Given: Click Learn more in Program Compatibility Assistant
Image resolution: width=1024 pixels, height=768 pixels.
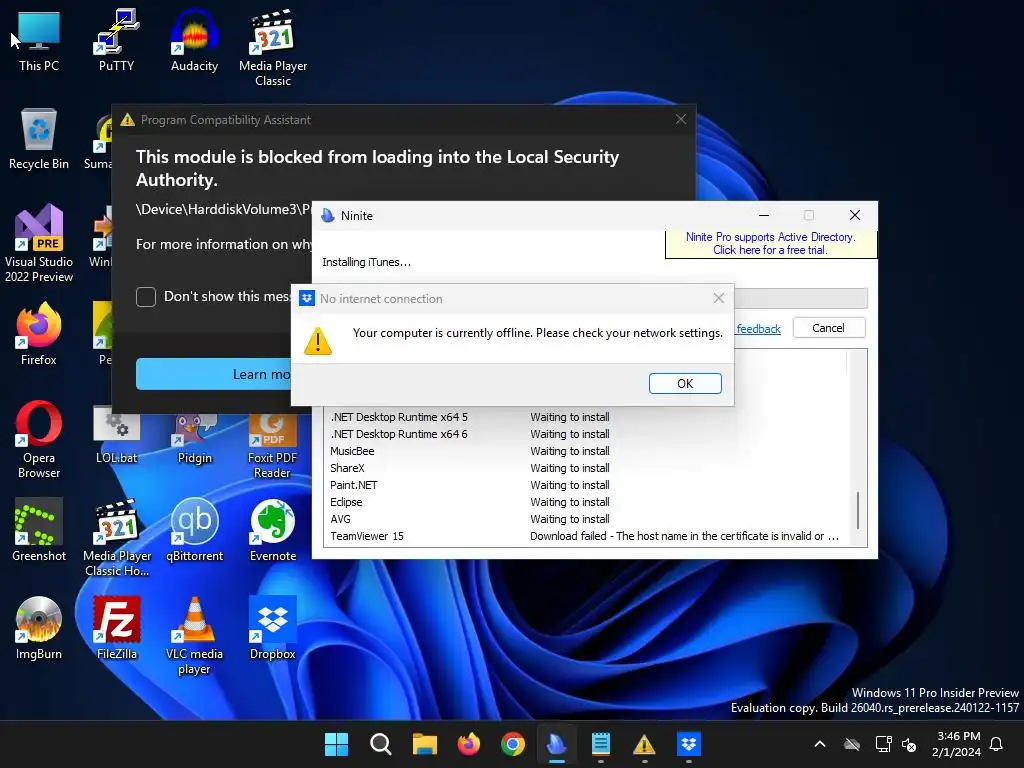Looking at the screenshot, I should coord(213,374).
